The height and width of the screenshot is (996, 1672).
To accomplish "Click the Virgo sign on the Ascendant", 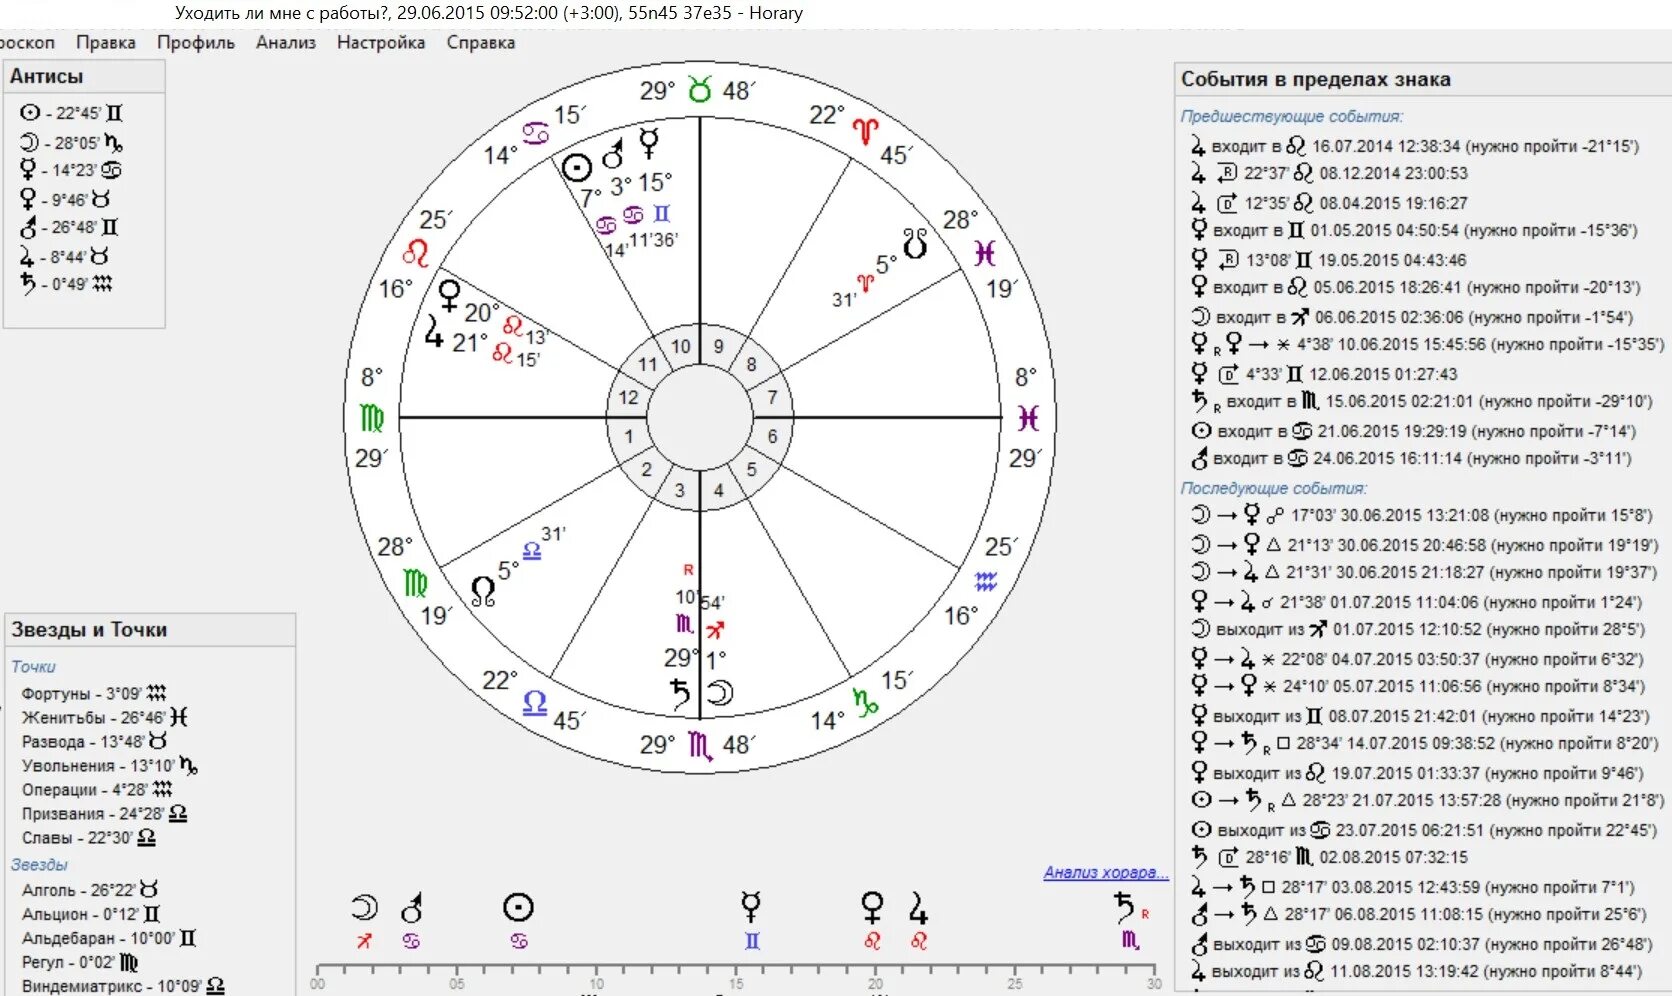I will coord(371,417).
